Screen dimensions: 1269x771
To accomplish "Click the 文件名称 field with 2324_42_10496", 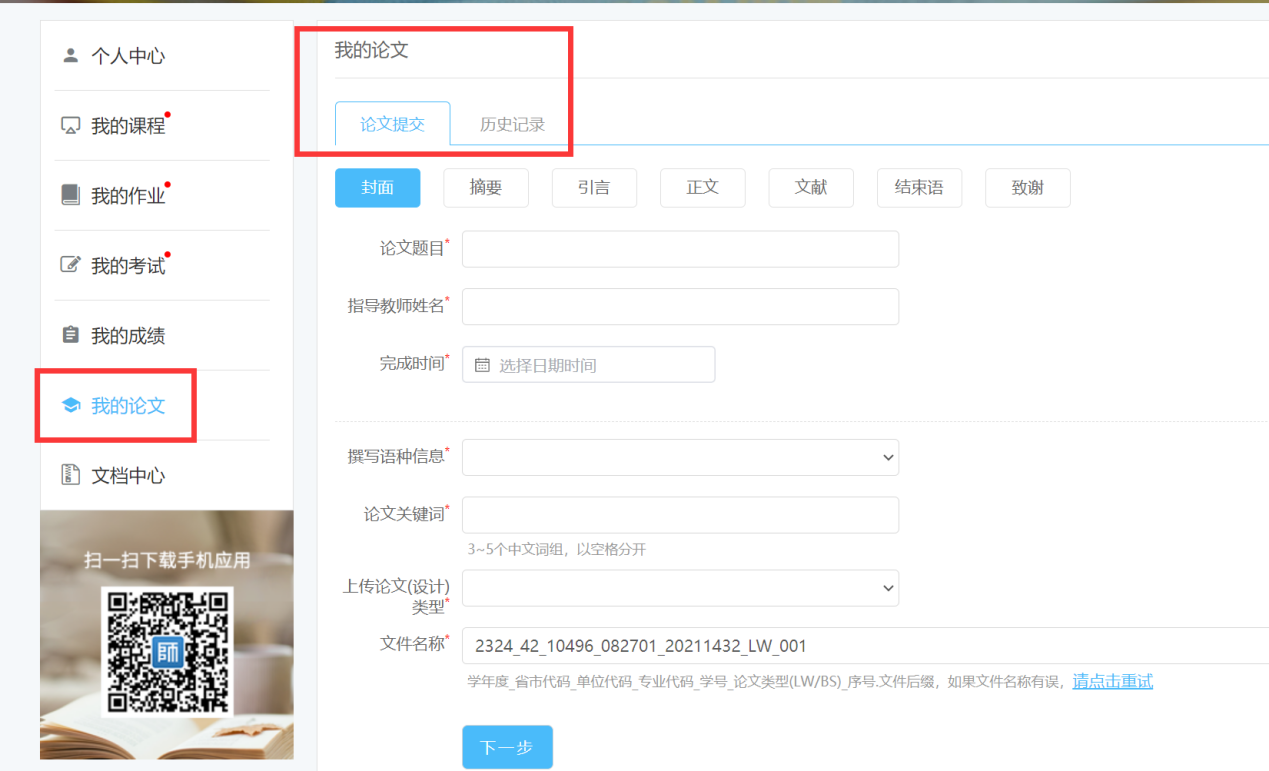I will point(865,645).
